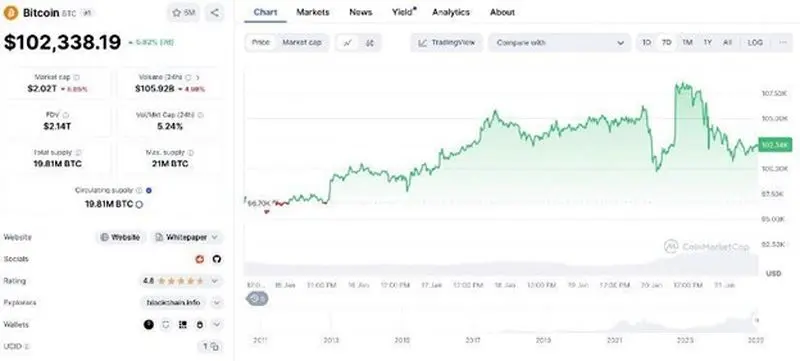
Task: Open the GitHub social icon
Action: click(217, 259)
